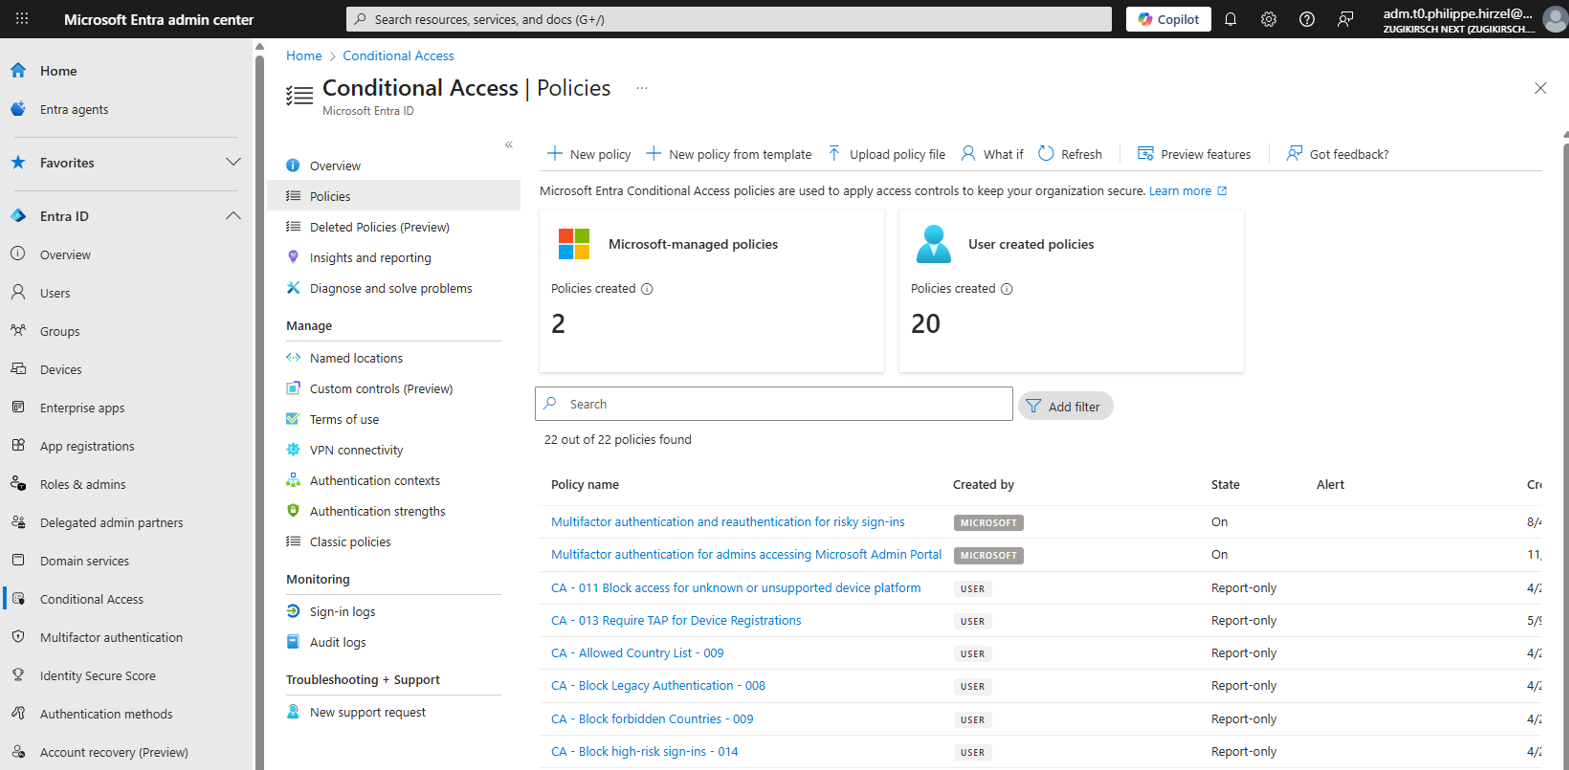Open the What if tool
Image resolution: width=1569 pixels, height=770 pixels.
coord(992,154)
